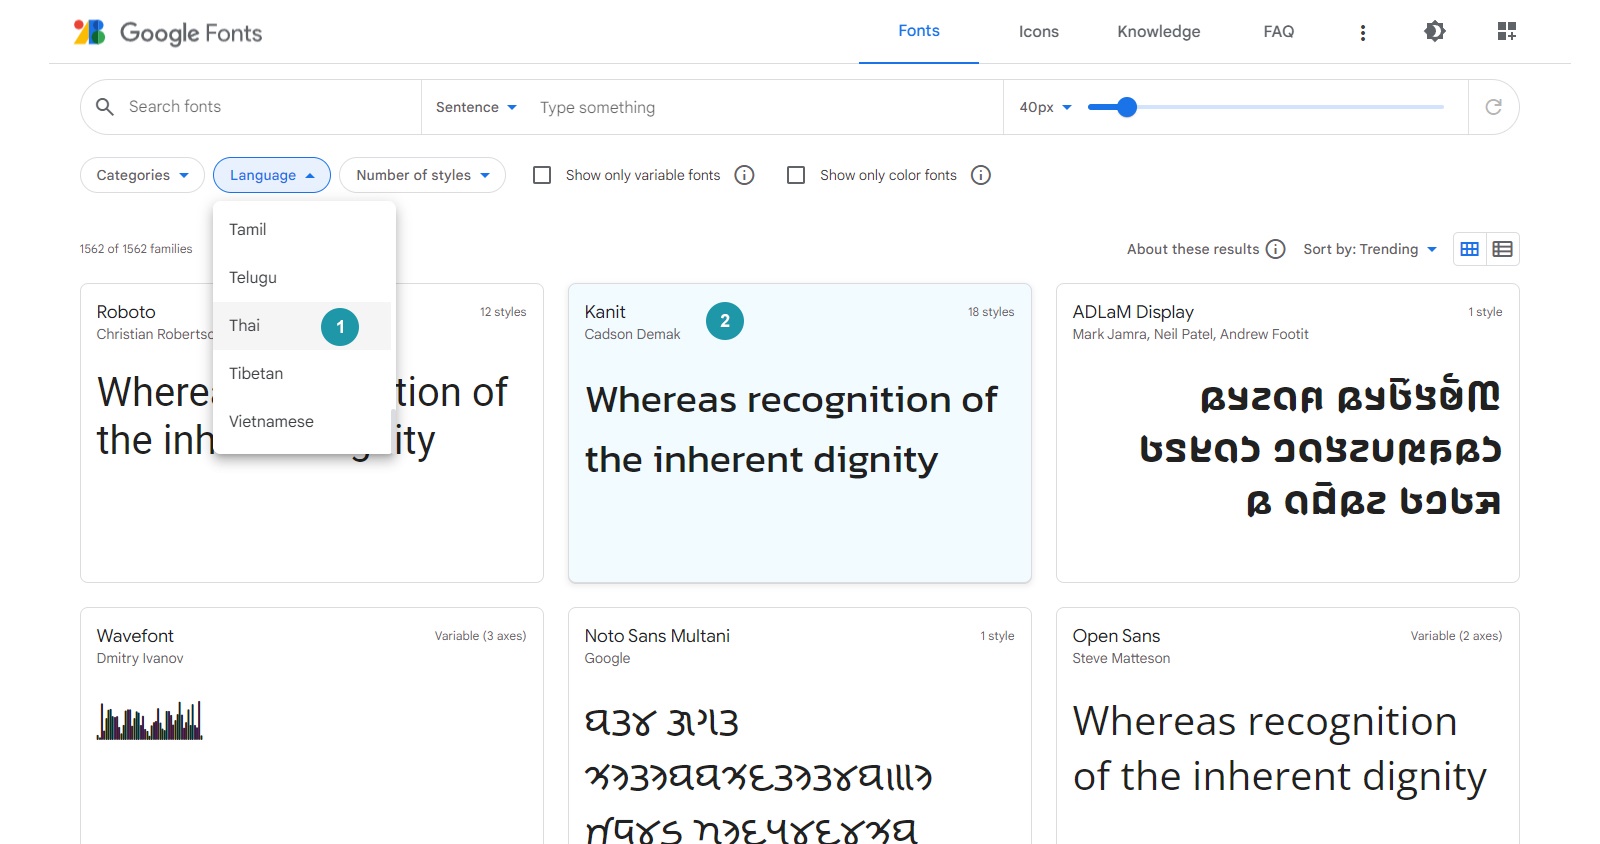1600x844 pixels.
Task: Switch to grid view
Action: tap(1469, 249)
